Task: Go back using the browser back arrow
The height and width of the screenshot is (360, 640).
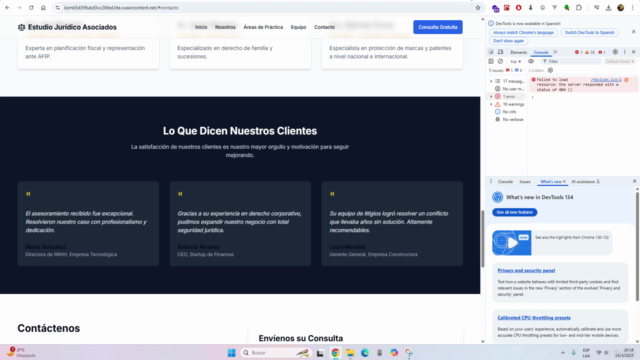Action: tap(7, 8)
